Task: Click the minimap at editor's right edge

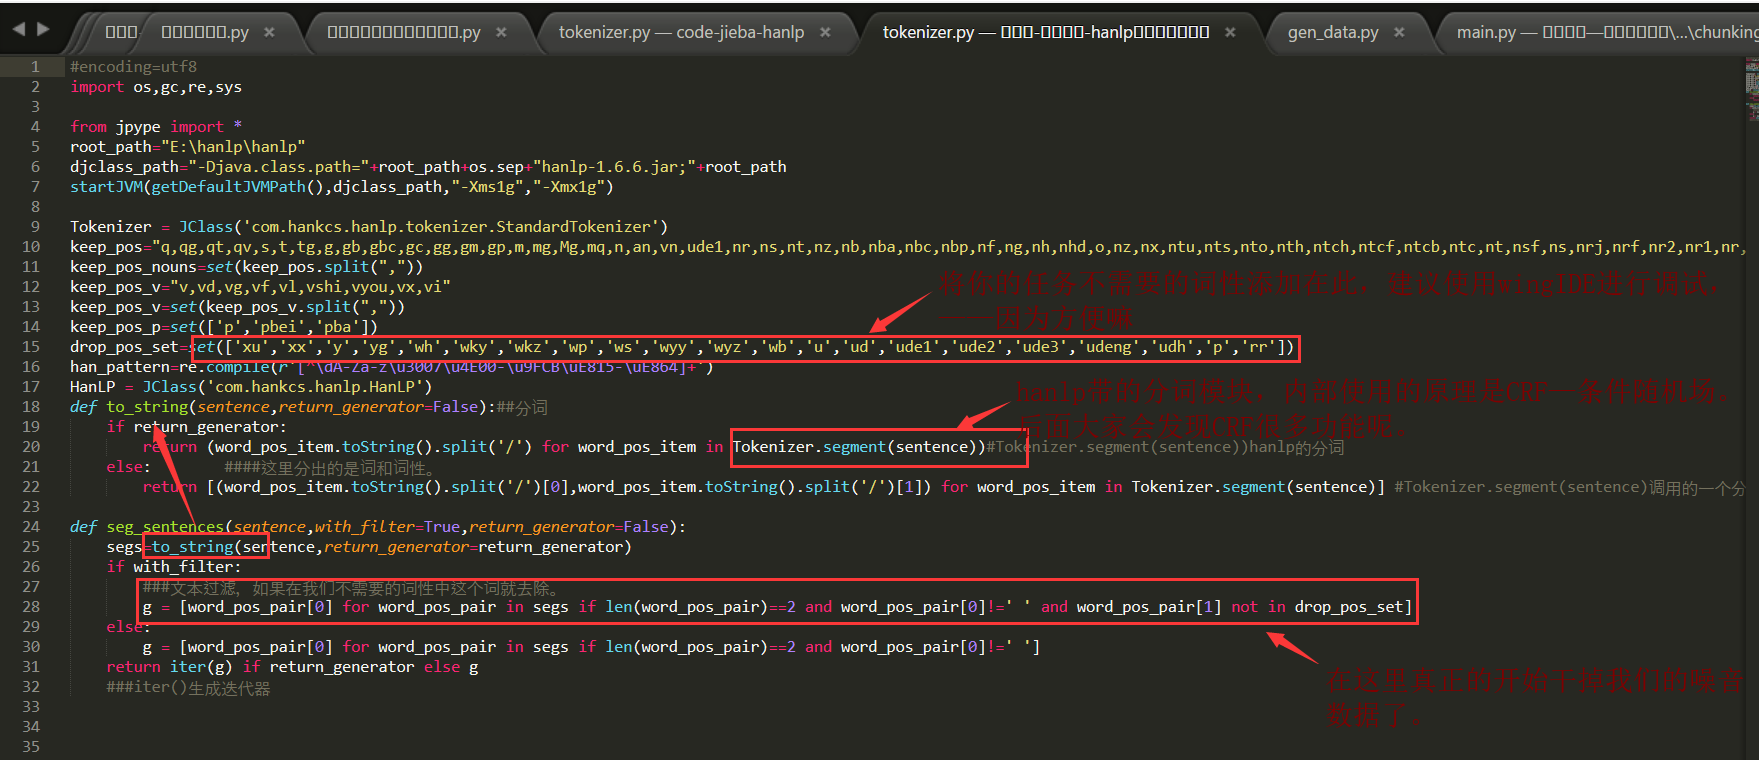Action: [1751, 90]
